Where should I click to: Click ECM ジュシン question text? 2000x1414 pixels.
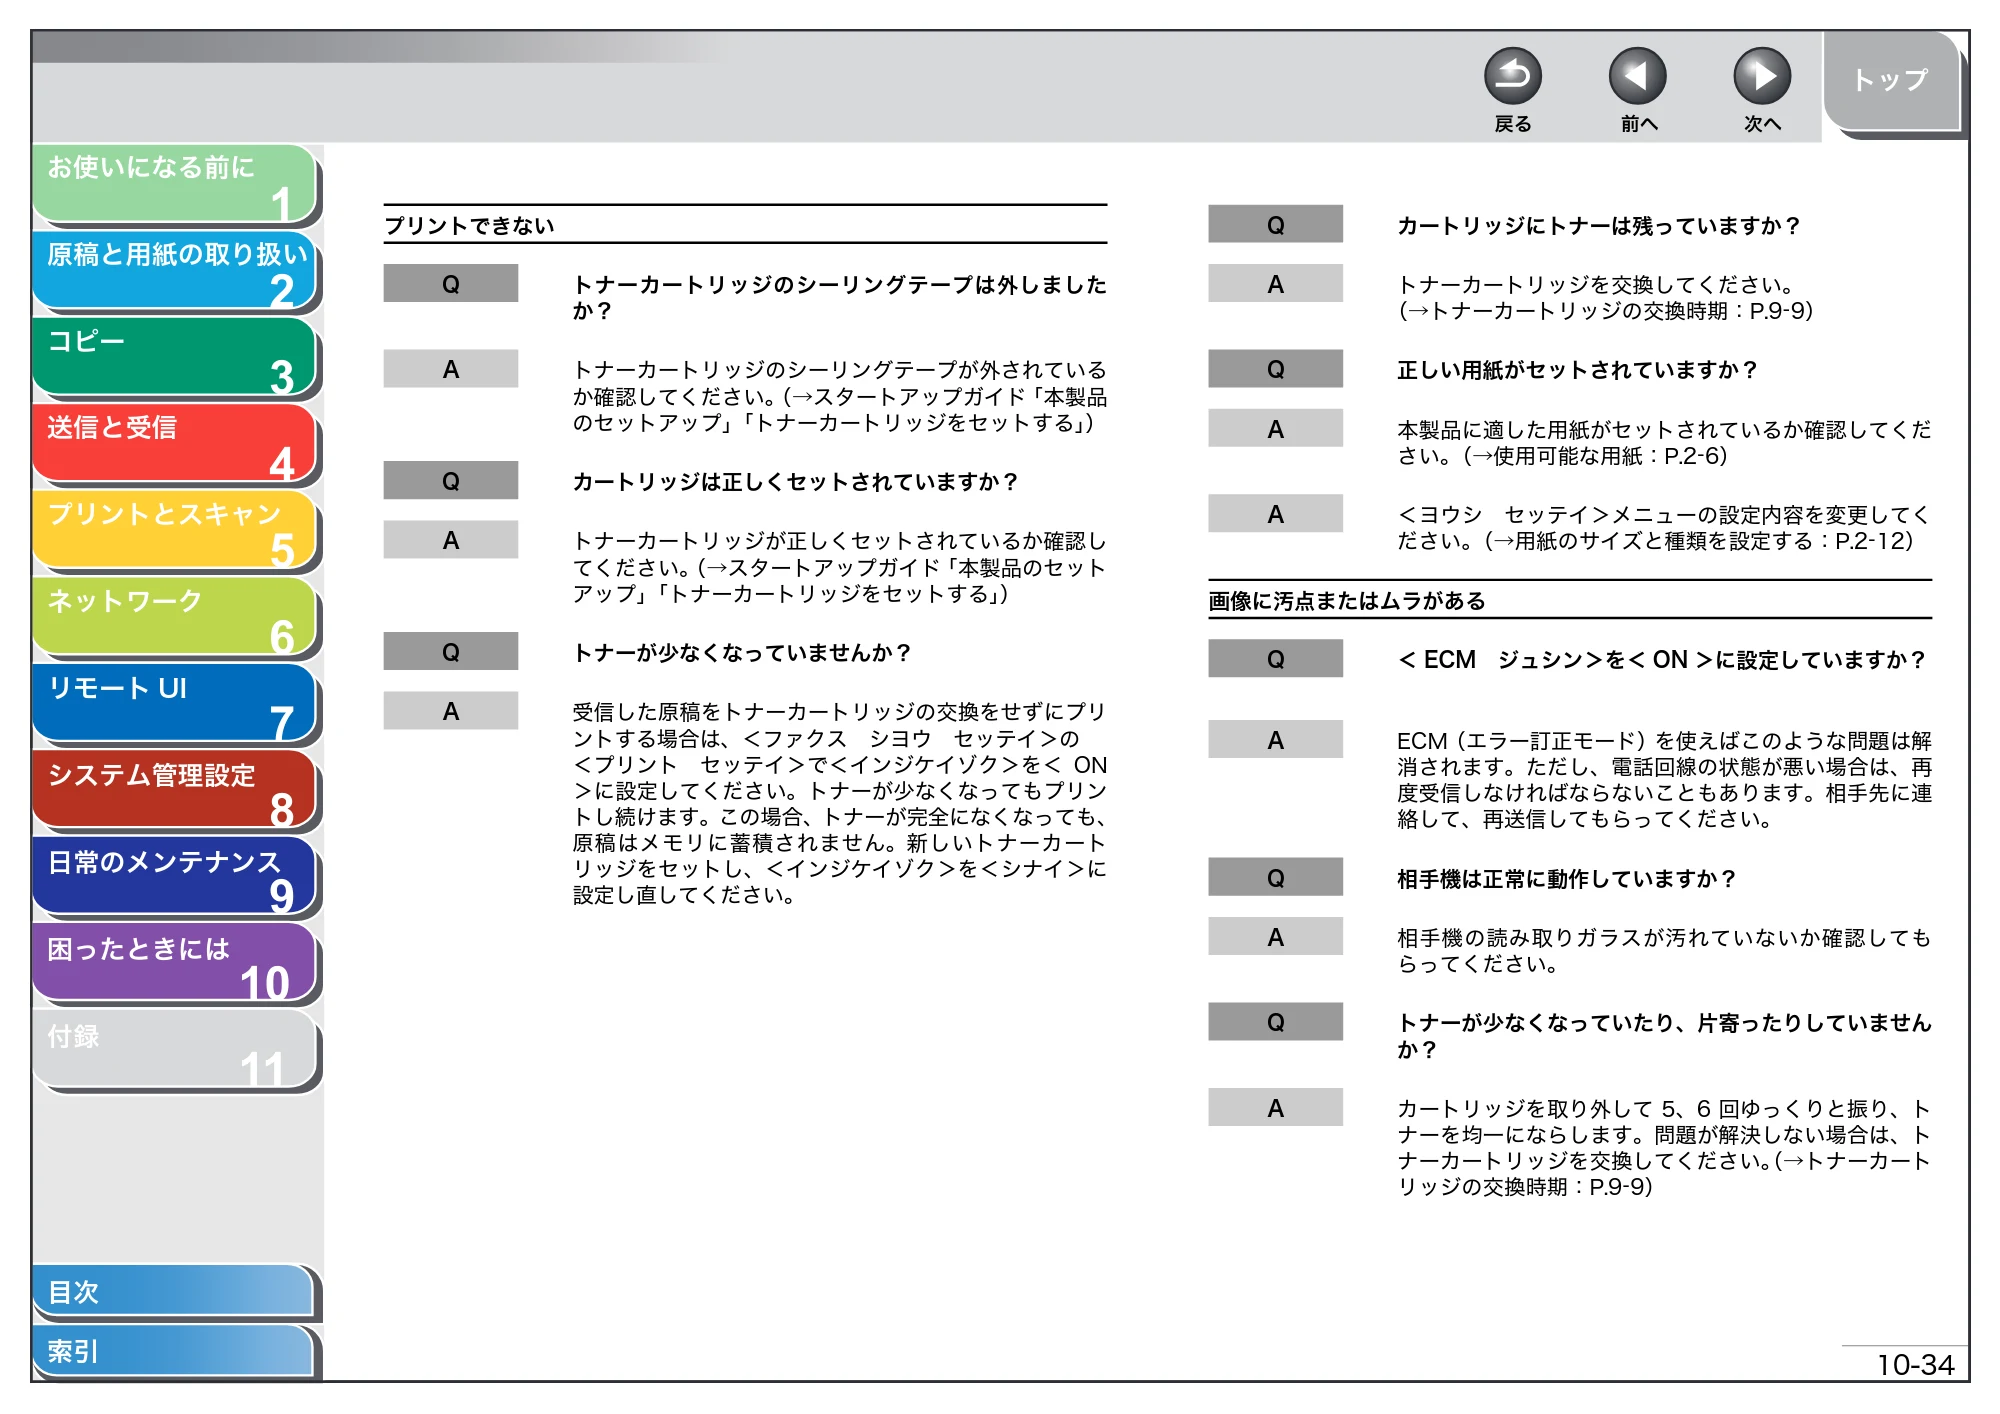click(1661, 660)
